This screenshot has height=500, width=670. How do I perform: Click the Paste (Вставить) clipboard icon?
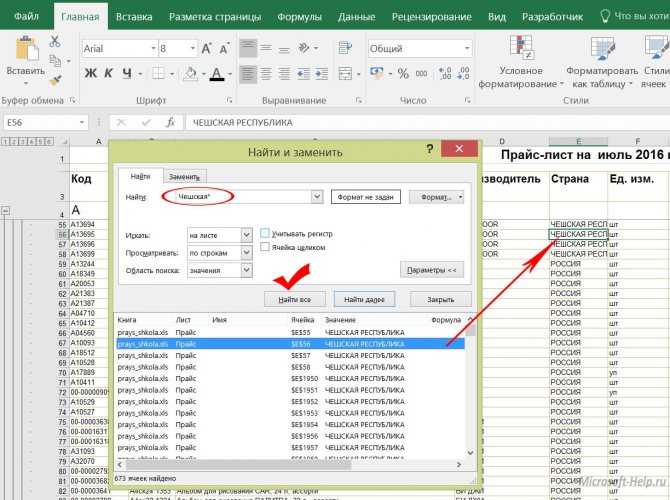[x=26, y=50]
